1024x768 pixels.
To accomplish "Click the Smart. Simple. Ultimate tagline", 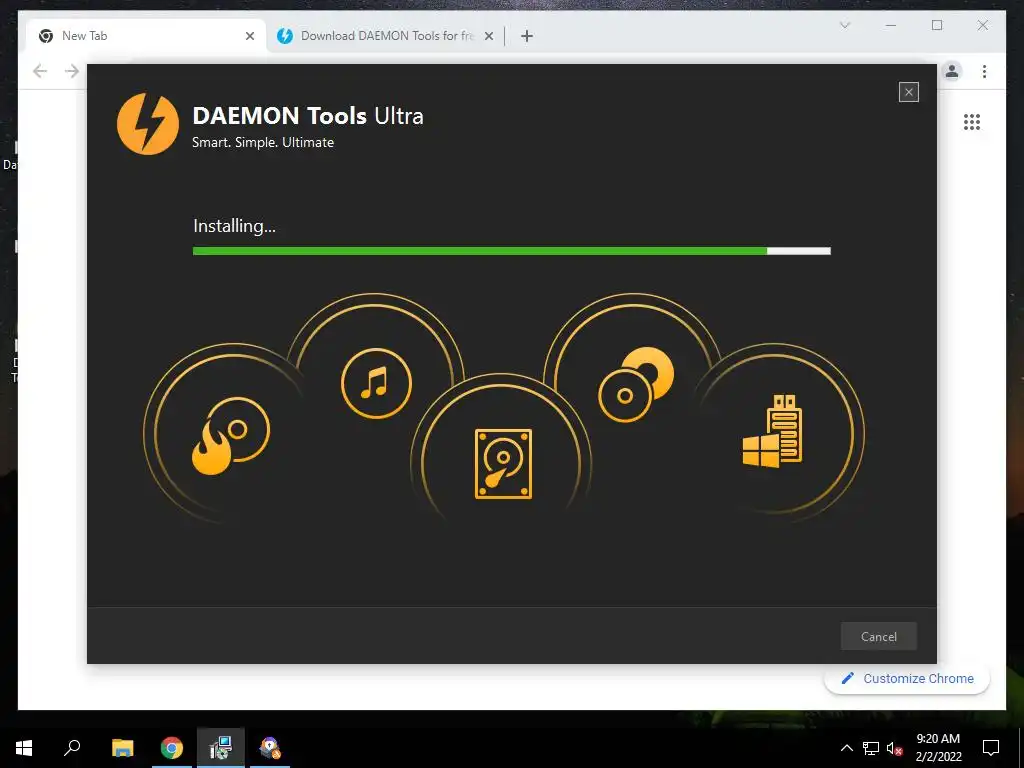I will [x=263, y=142].
